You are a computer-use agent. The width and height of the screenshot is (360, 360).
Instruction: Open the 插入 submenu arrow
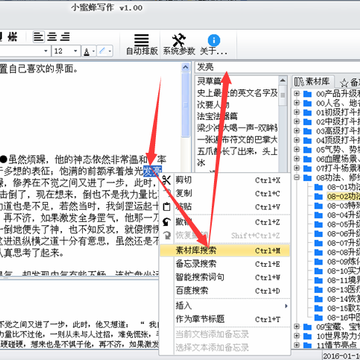click(286, 306)
